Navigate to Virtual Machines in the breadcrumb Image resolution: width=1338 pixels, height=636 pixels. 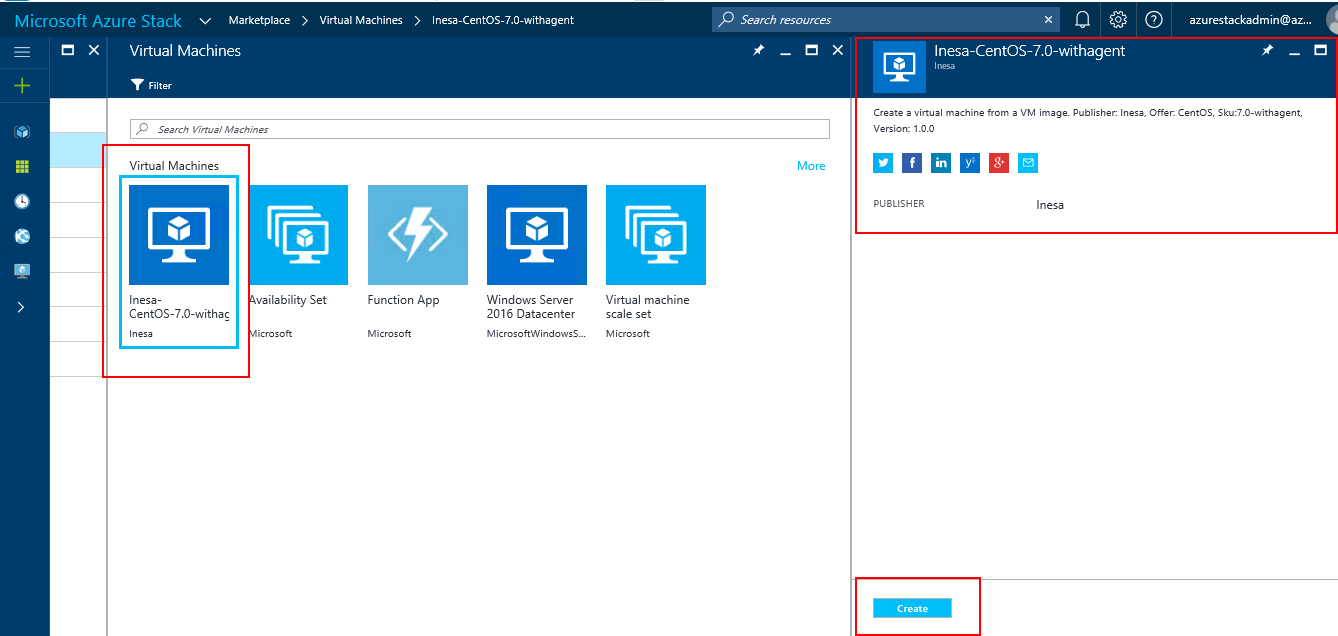pyautogui.click(x=361, y=20)
